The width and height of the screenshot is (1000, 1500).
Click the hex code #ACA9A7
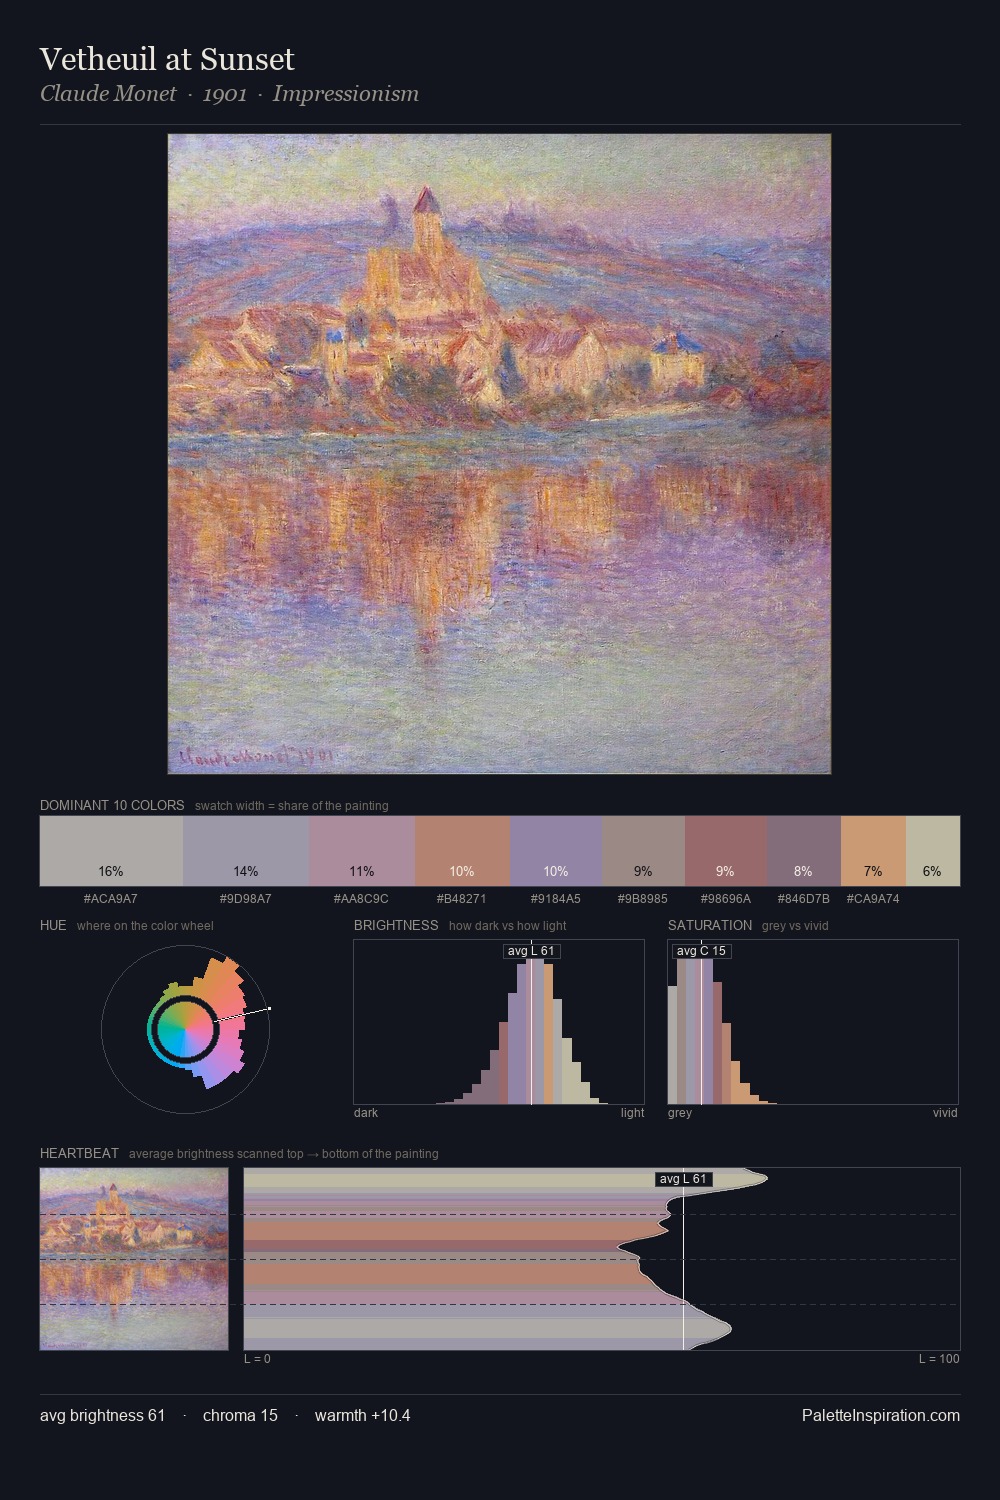pos(111,899)
